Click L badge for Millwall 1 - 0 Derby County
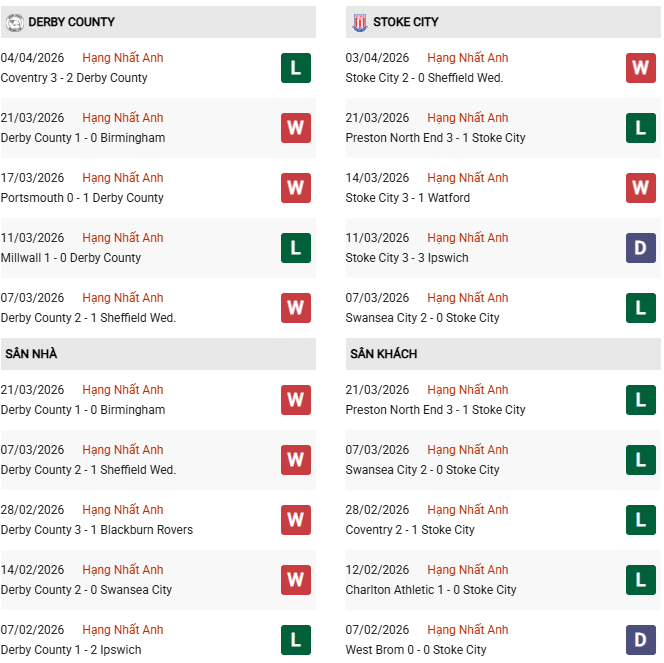Image resolution: width=664 pixels, height=663 pixels. pyautogui.click(x=296, y=248)
